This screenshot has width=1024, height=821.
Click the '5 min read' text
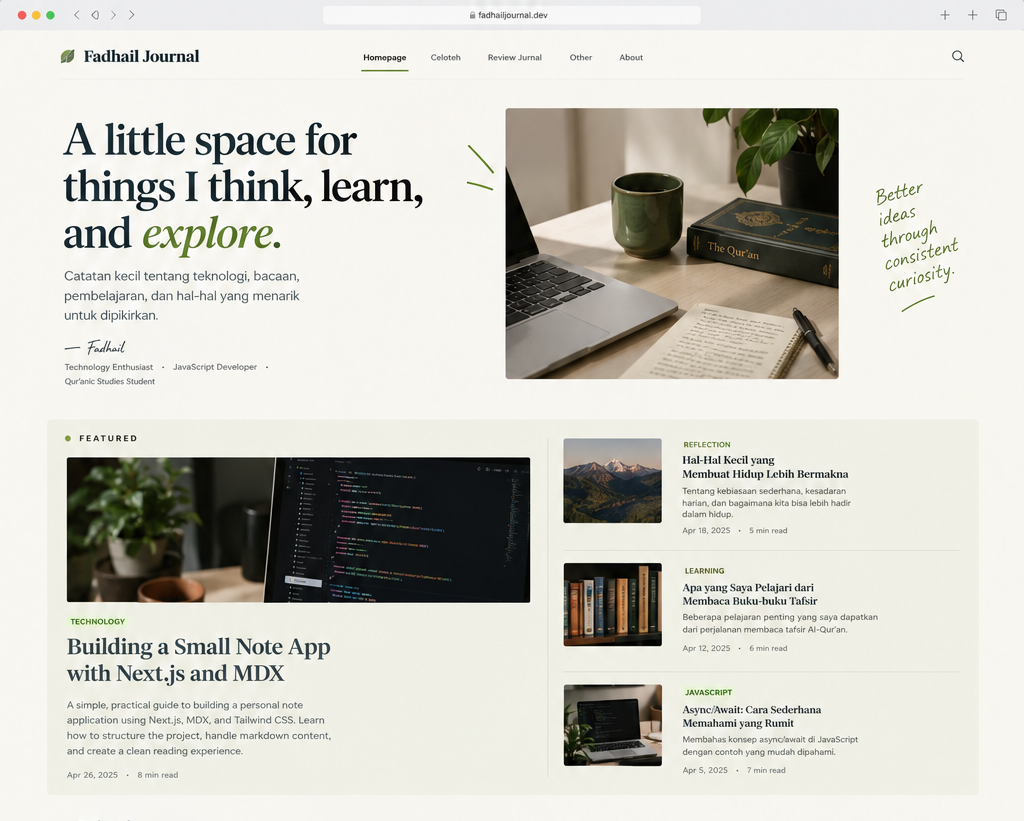click(768, 530)
